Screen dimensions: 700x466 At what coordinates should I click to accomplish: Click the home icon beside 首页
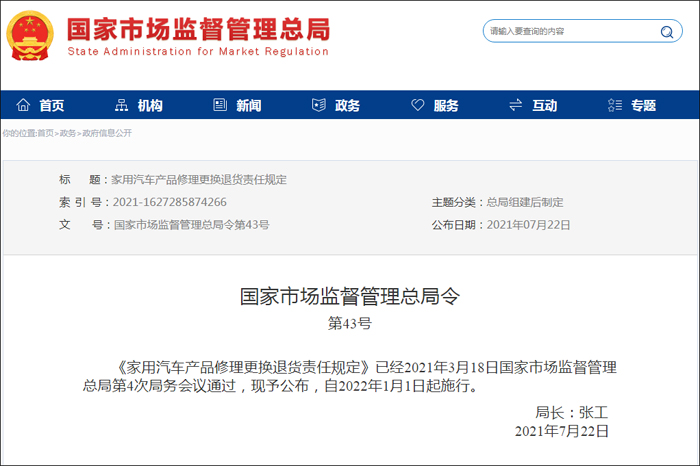pos(23,105)
